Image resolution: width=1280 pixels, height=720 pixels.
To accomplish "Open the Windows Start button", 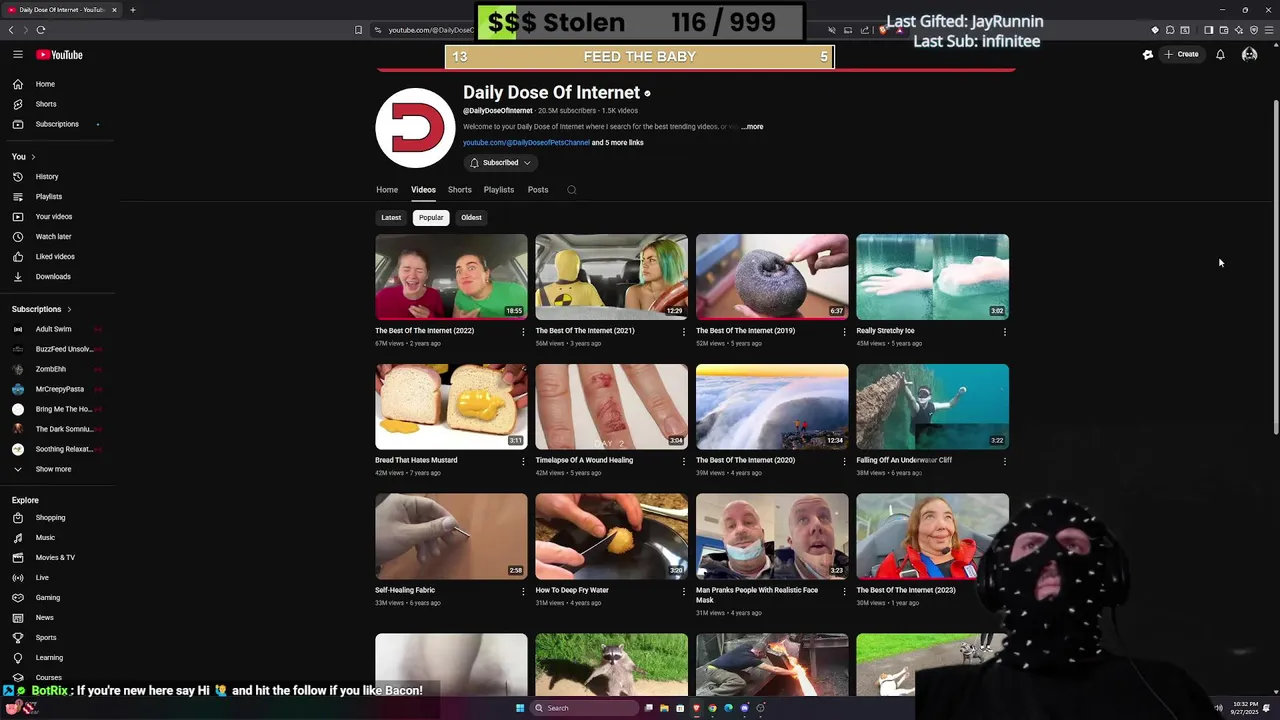I will click(520, 708).
